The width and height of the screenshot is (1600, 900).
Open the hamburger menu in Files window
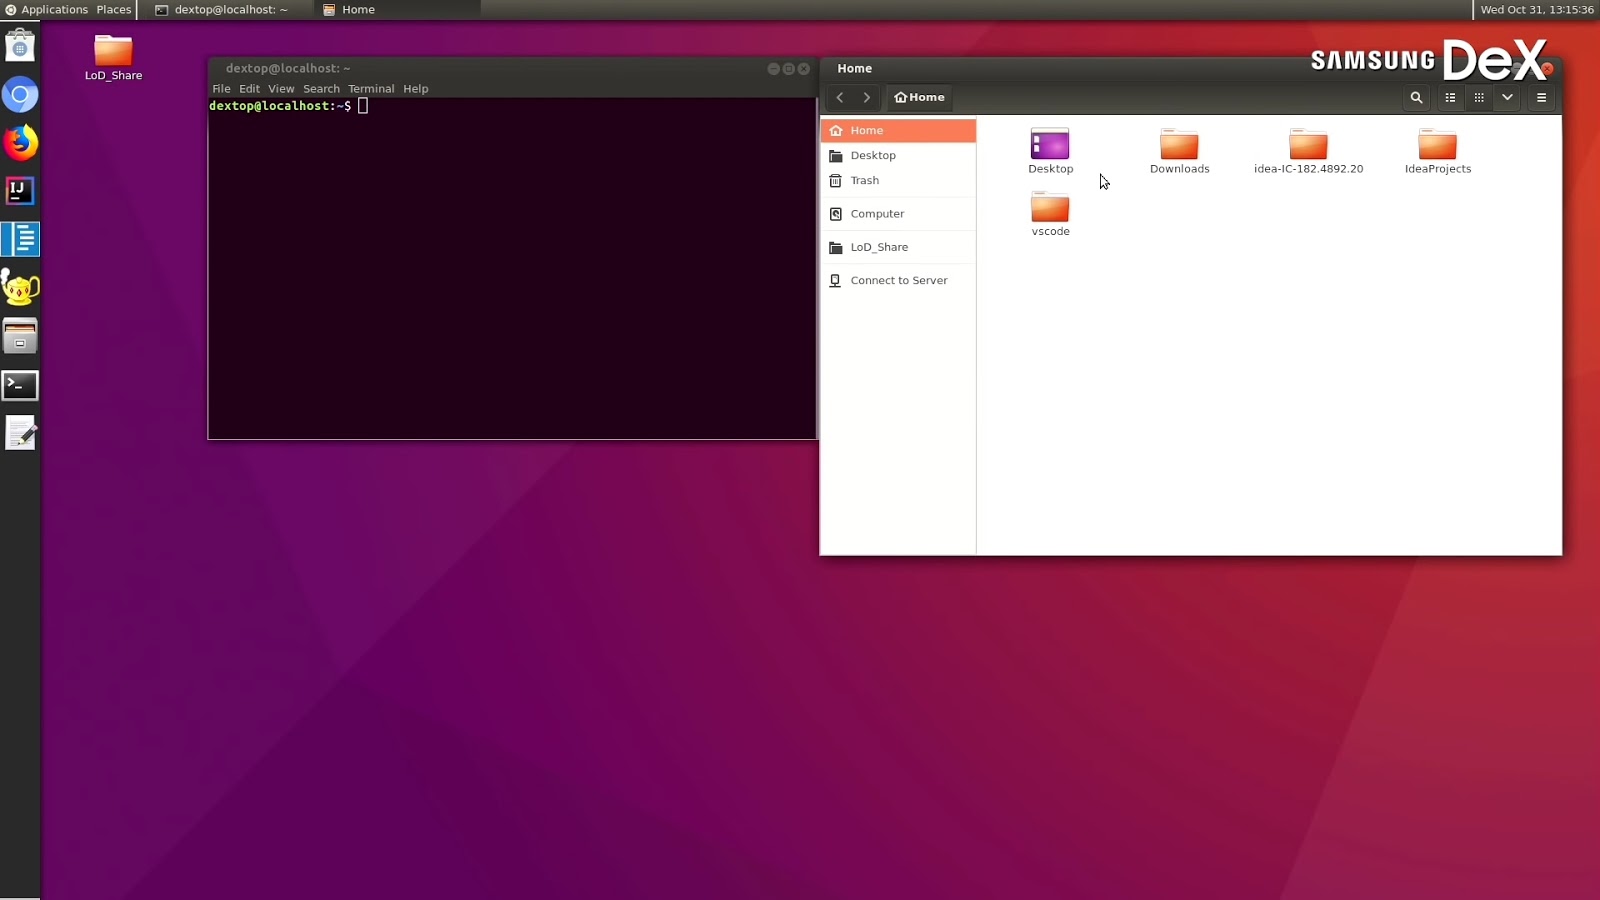[1541, 98]
